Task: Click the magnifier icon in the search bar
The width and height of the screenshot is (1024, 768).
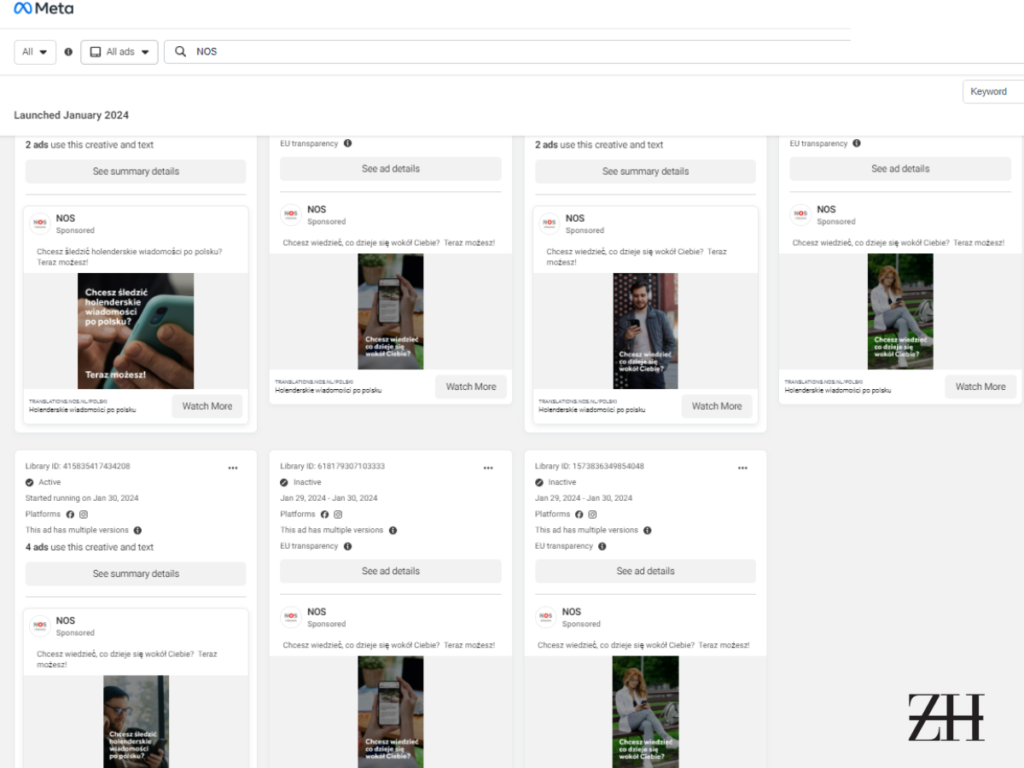Action: pyautogui.click(x=181, y=52)
